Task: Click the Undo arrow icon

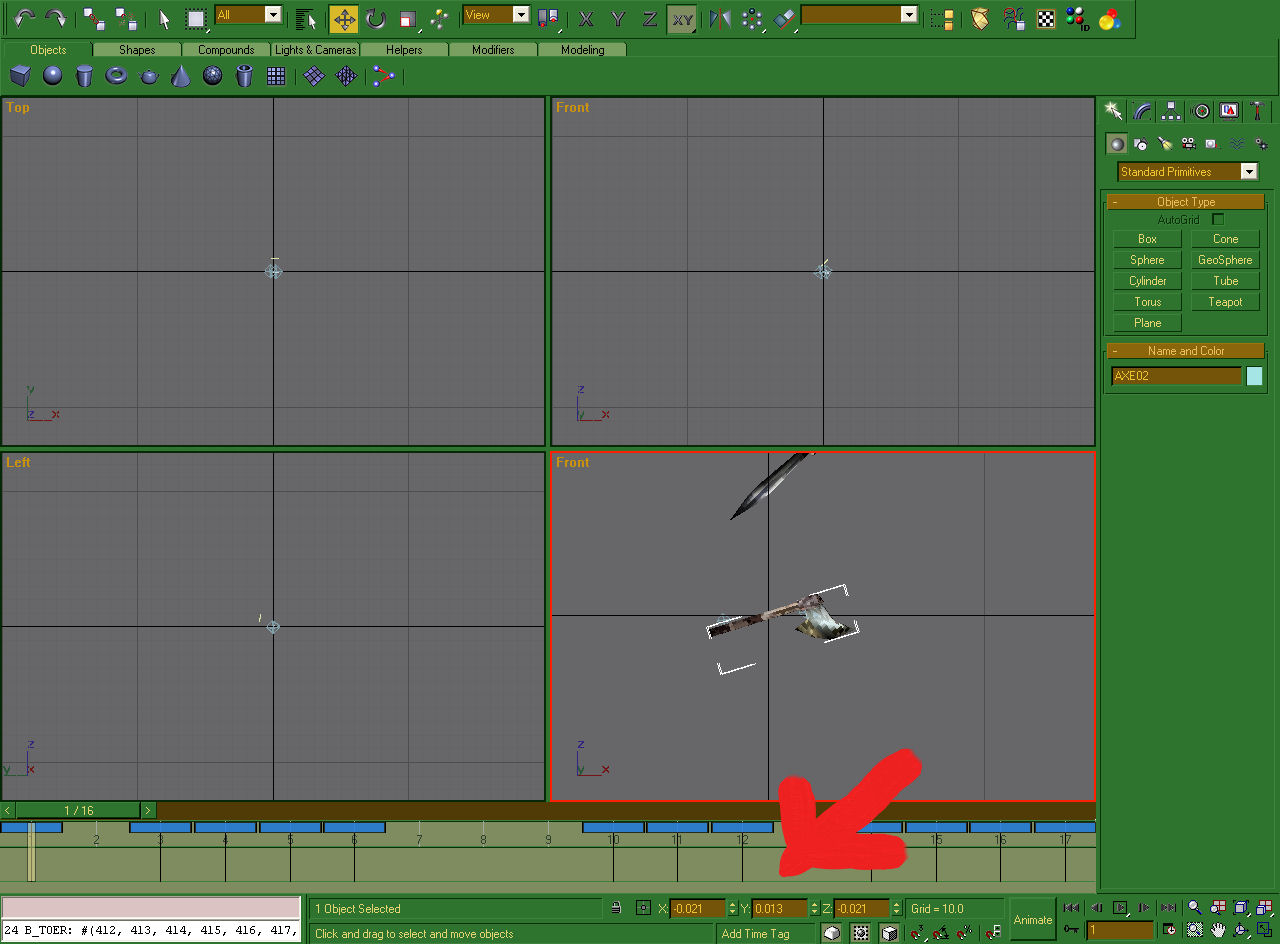Action: click(24, 18)
